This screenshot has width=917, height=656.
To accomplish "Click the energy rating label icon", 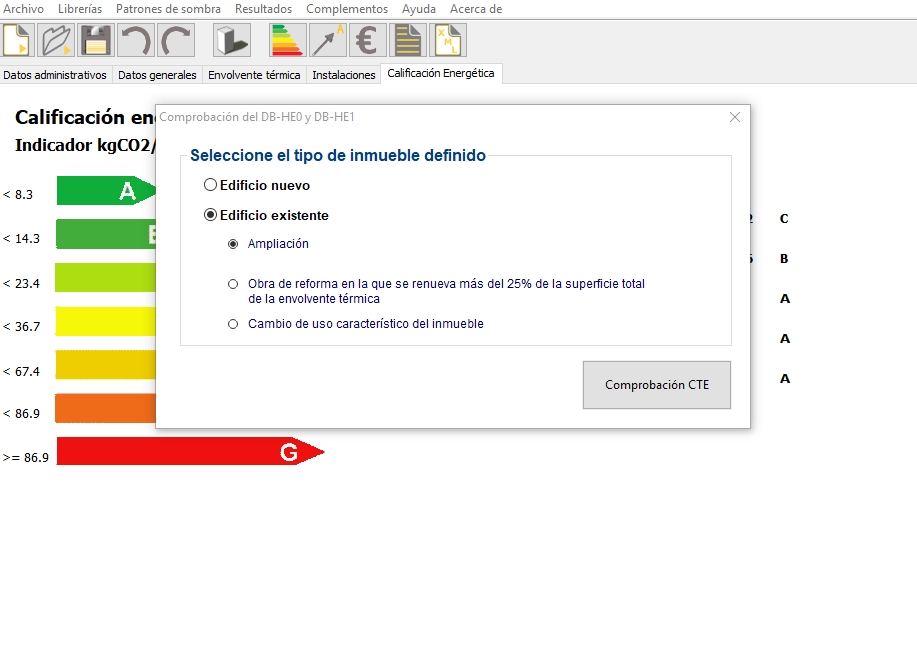I will coord(288,41).
